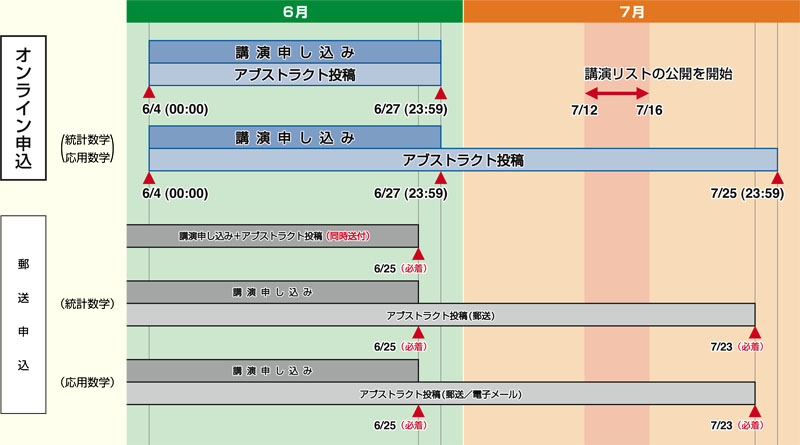The width and height of the screenshot is (800, 445).
Task: Click the green 6月 month header
Action: (x=295, y=11)
